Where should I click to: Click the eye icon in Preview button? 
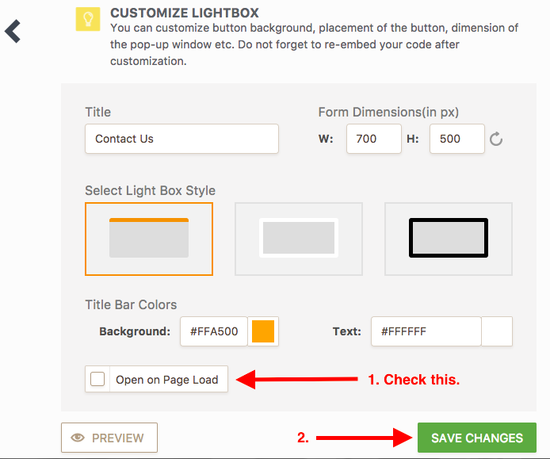(x=78, y=438)
